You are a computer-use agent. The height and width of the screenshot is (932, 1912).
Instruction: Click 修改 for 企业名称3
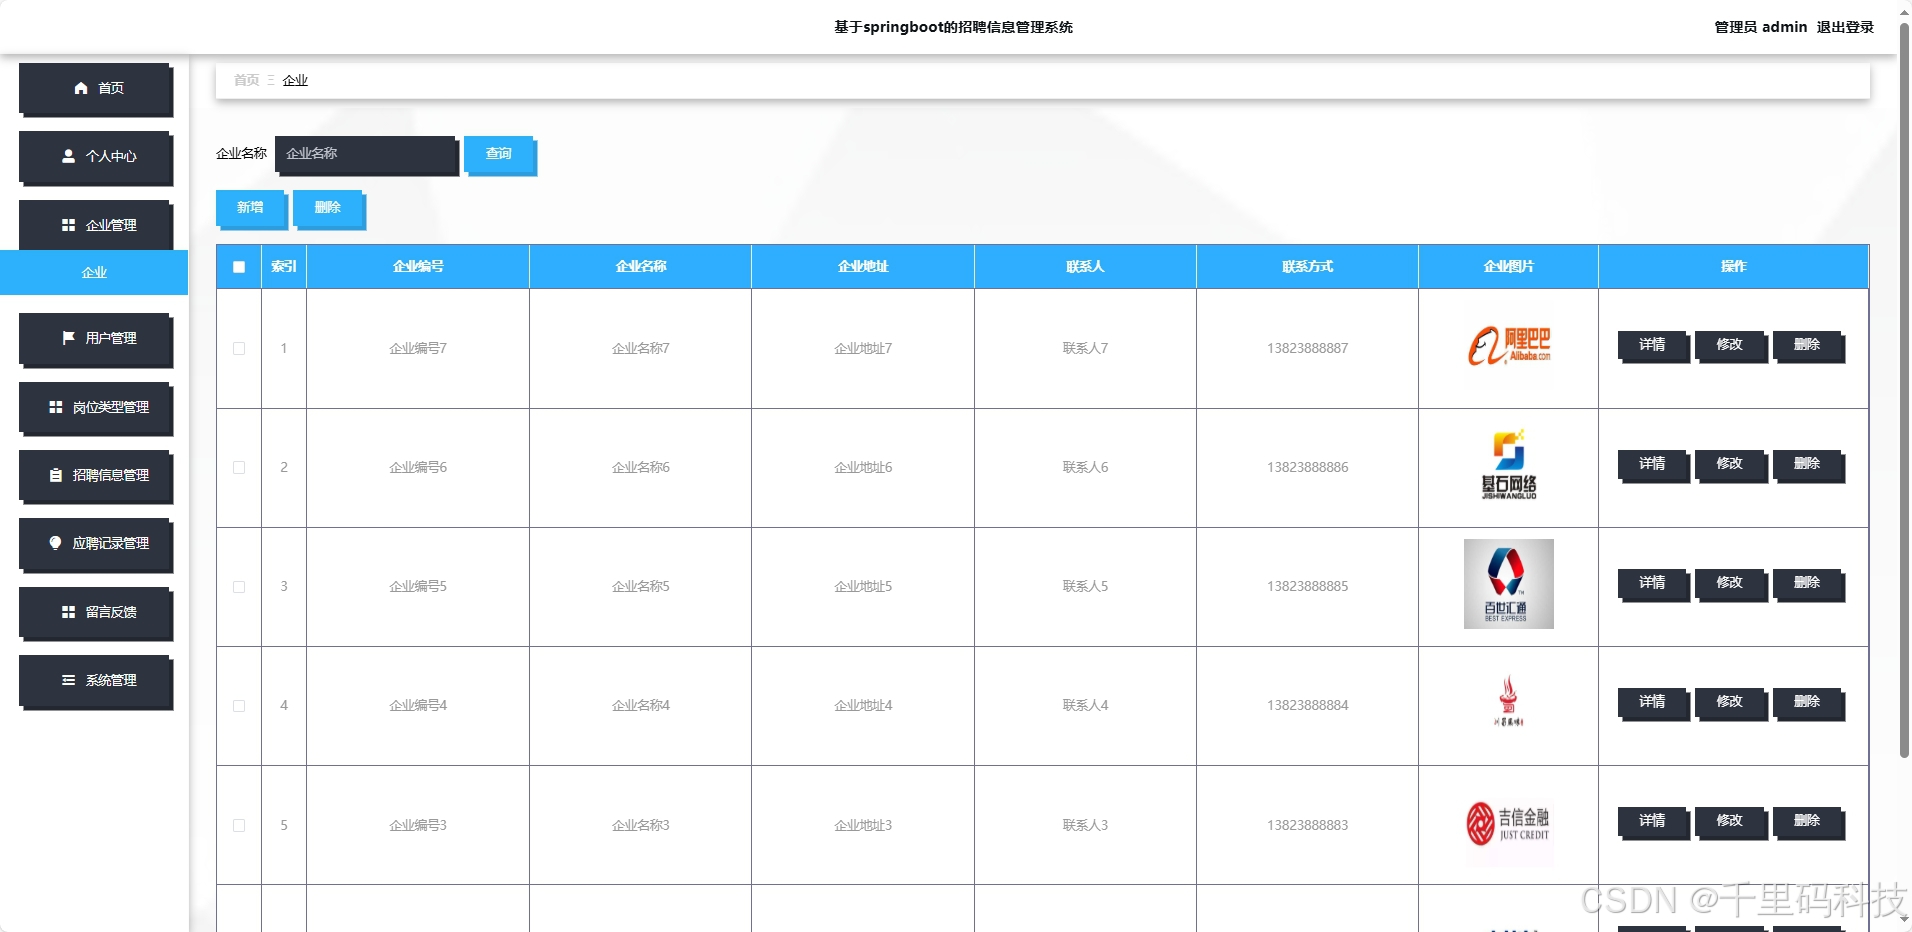[1731, 822]
